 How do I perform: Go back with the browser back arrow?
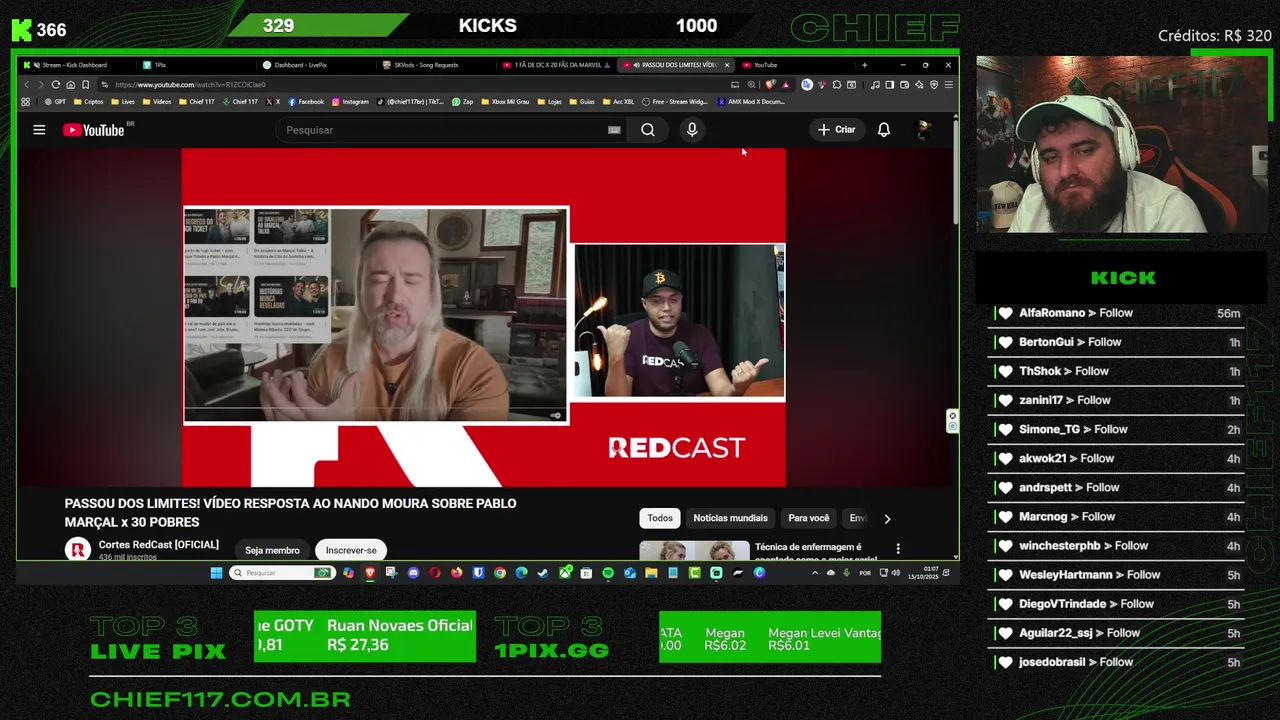[x=27, y=85]
